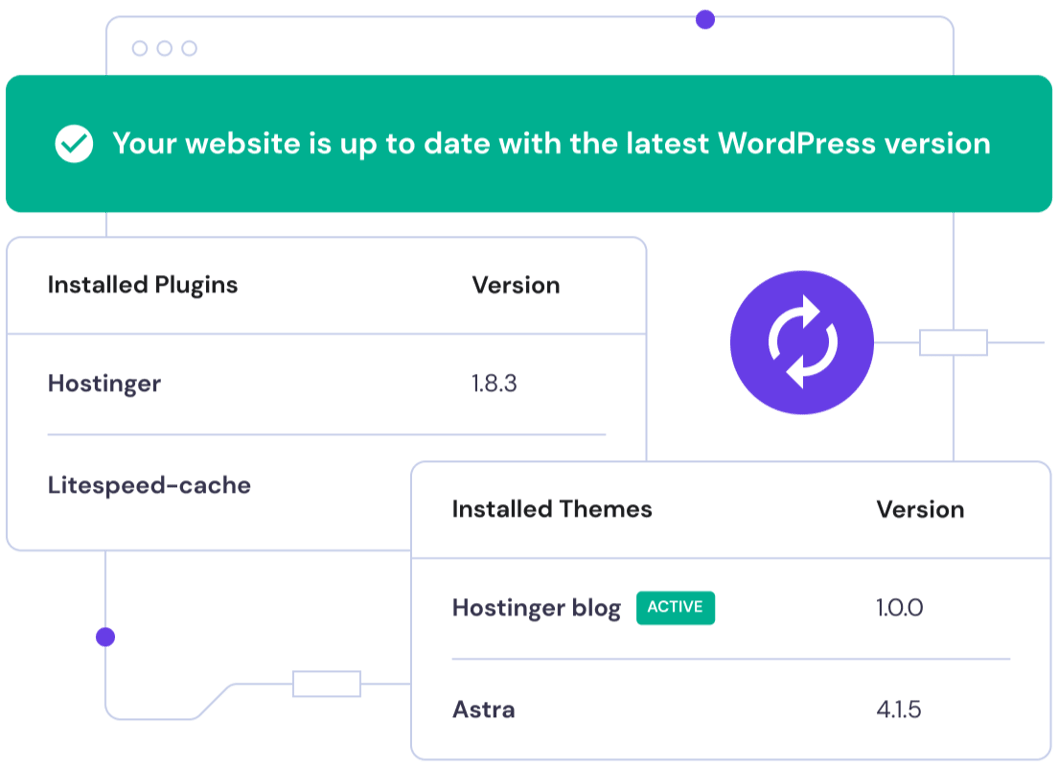Toggle the ACTIVE badge on Hostinger blog theme
1058x768 pixels.
[675, 608]
